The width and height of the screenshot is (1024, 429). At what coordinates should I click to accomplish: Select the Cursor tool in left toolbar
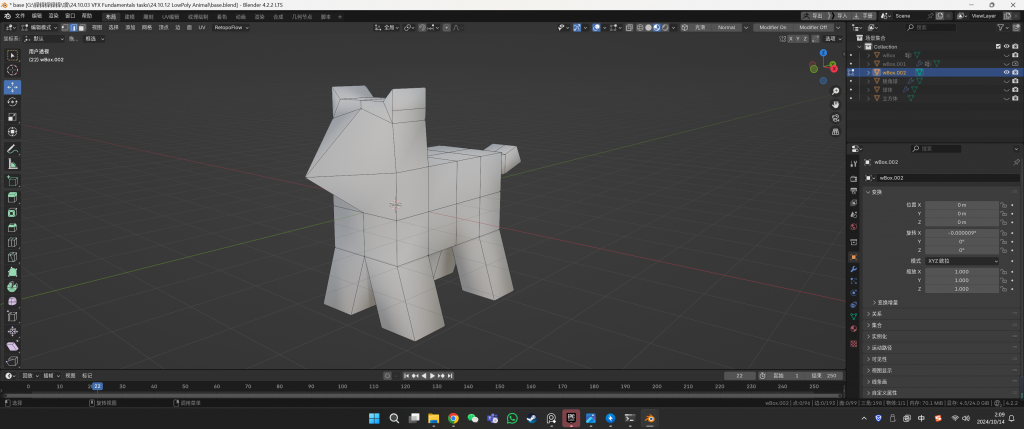(13, 70)
